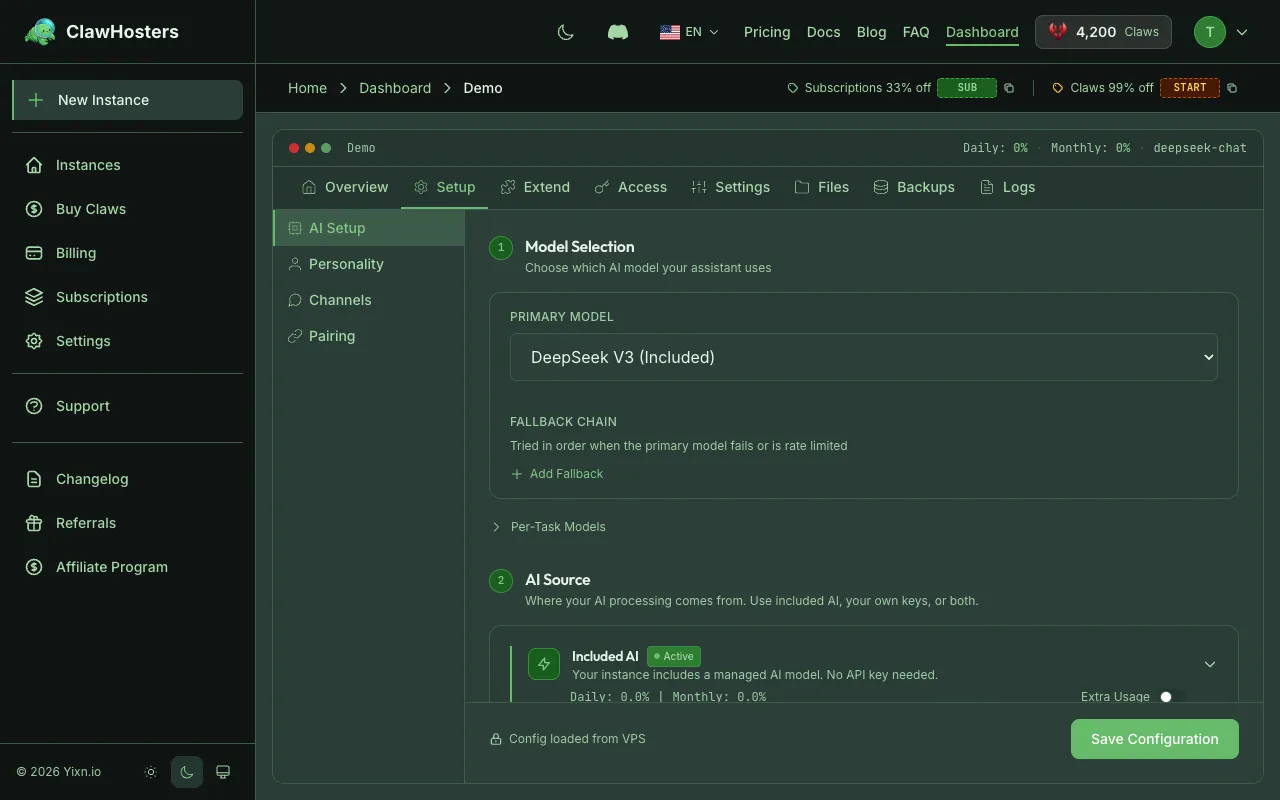Click the 4,200 Claws balance badge
The image size is (1280, 800).
pyautogui.click(x=1103, y=32)
